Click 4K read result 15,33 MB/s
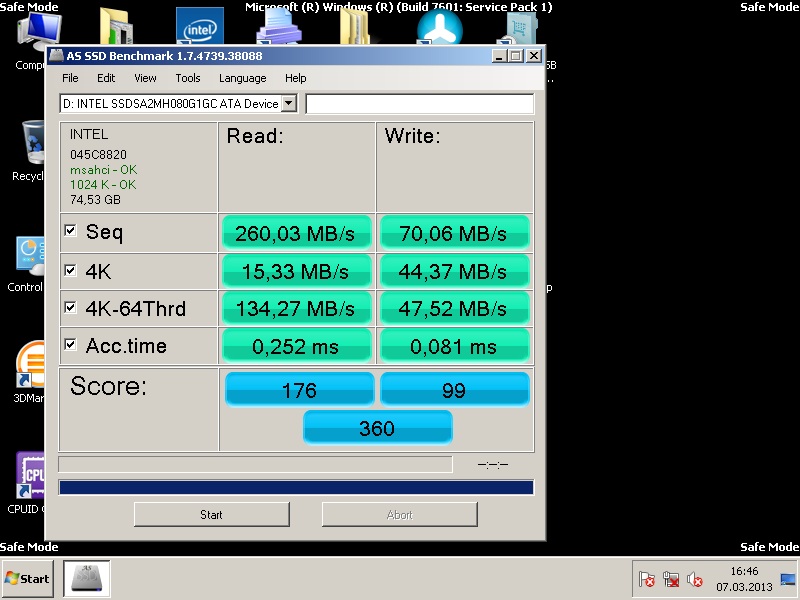 click(296, 271)
